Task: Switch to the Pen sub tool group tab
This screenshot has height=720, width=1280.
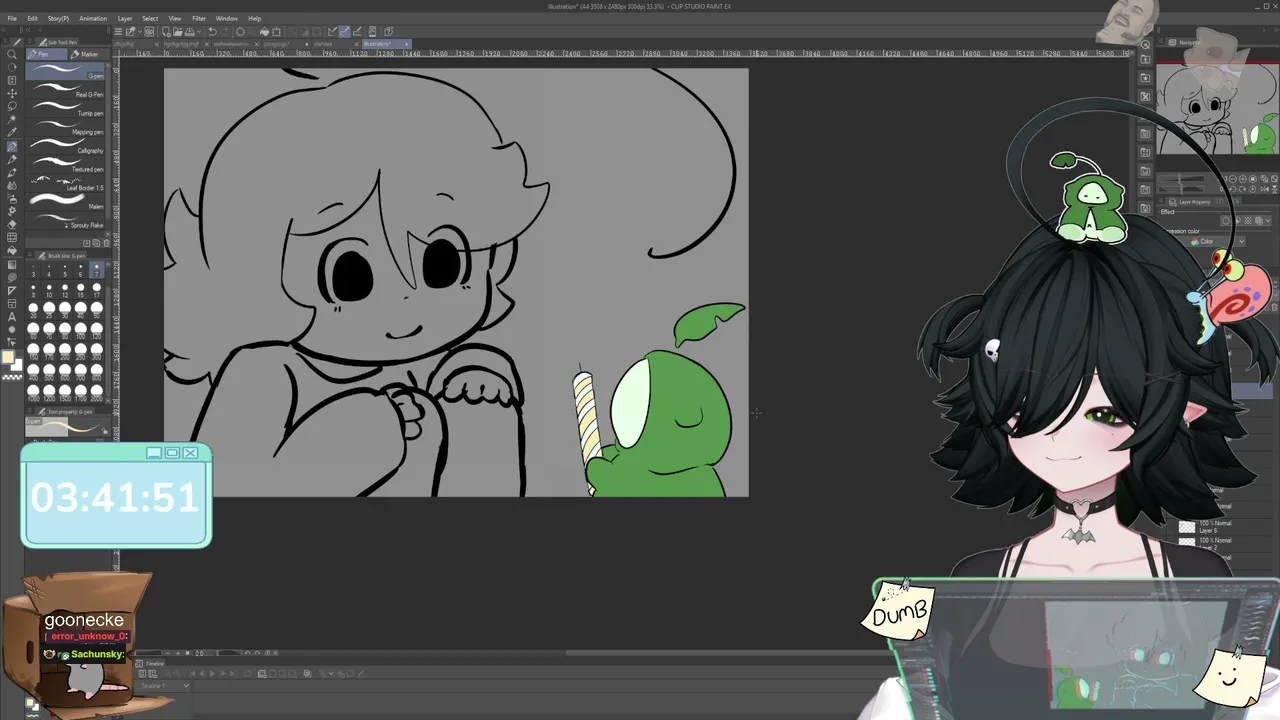Action: [45, 54]
